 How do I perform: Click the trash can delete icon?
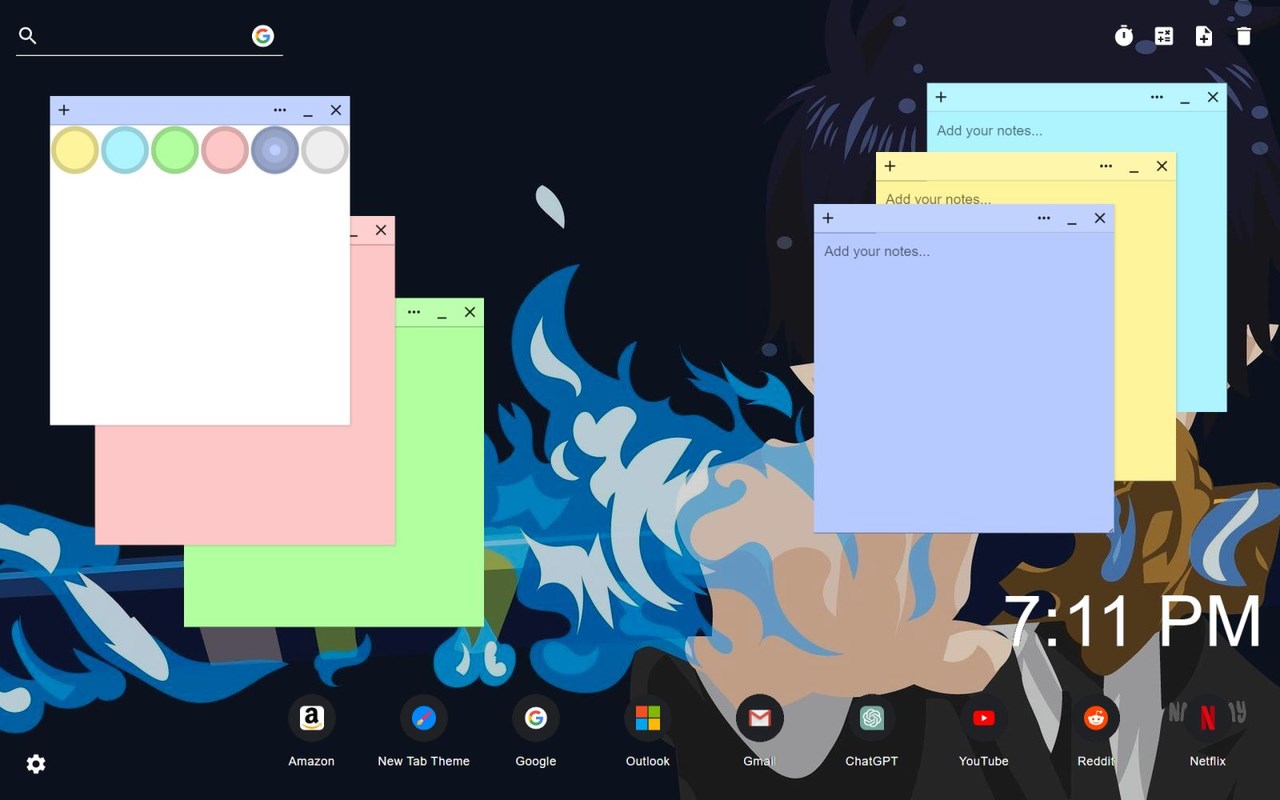click(1244, 36)
